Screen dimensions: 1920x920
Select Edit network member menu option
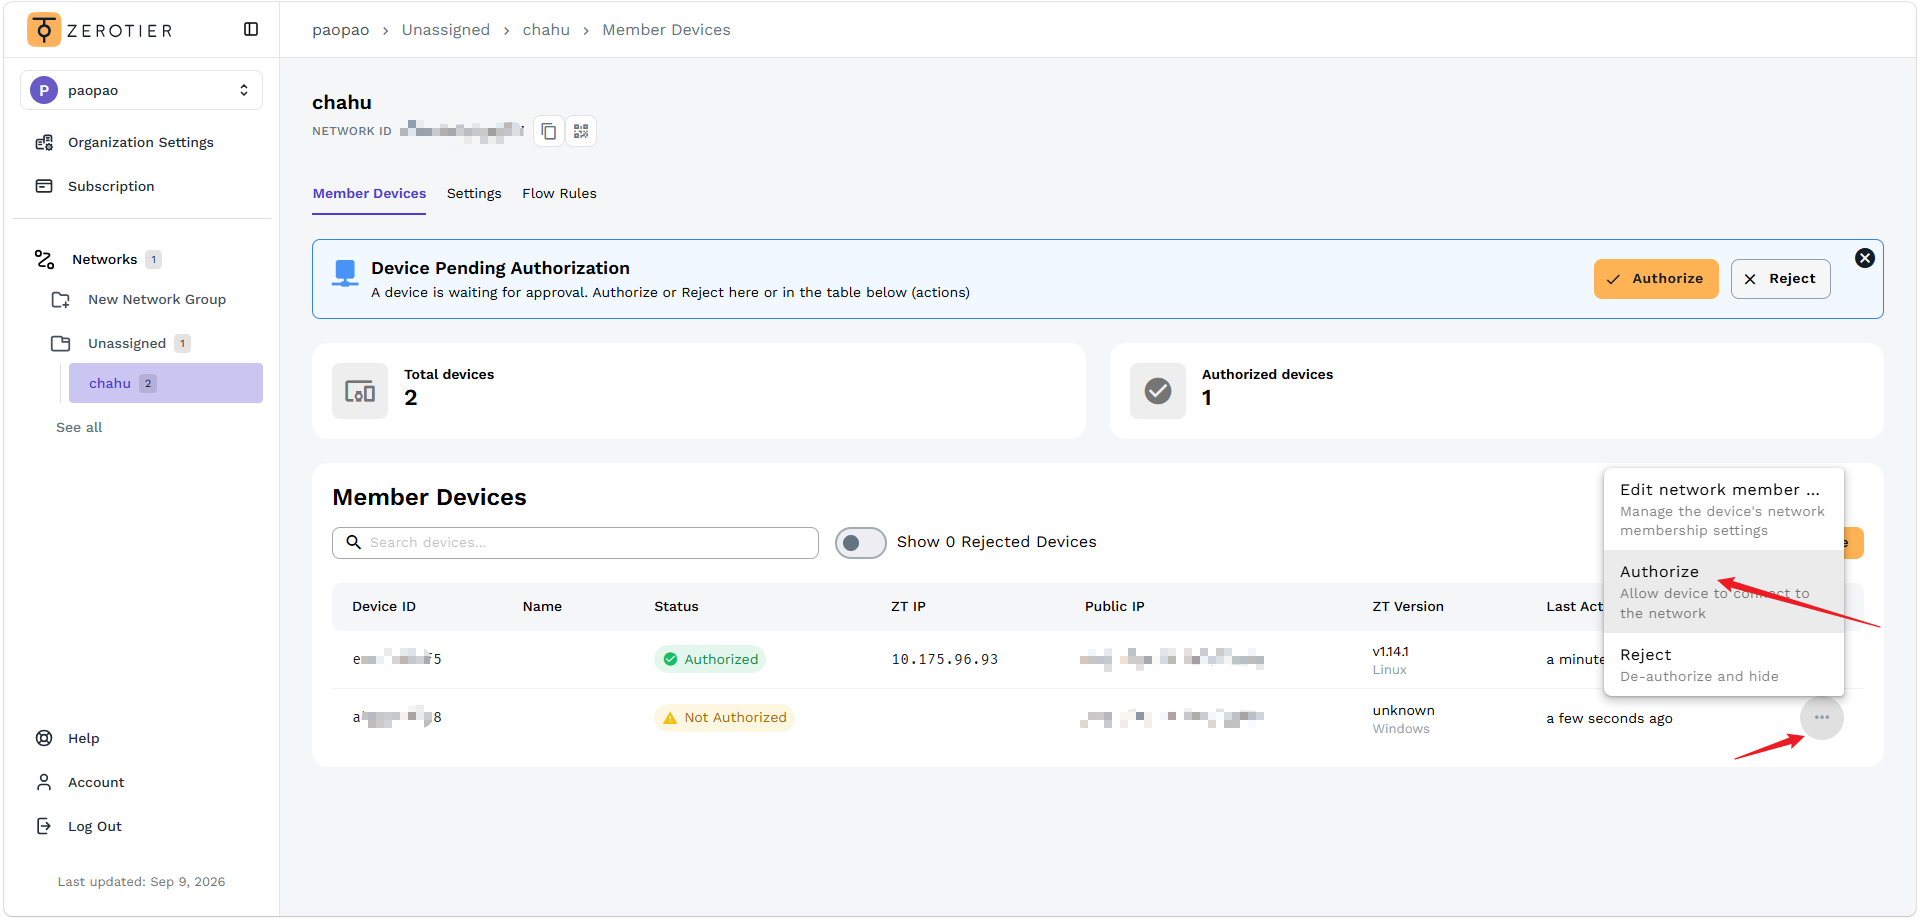(1724, 509)
